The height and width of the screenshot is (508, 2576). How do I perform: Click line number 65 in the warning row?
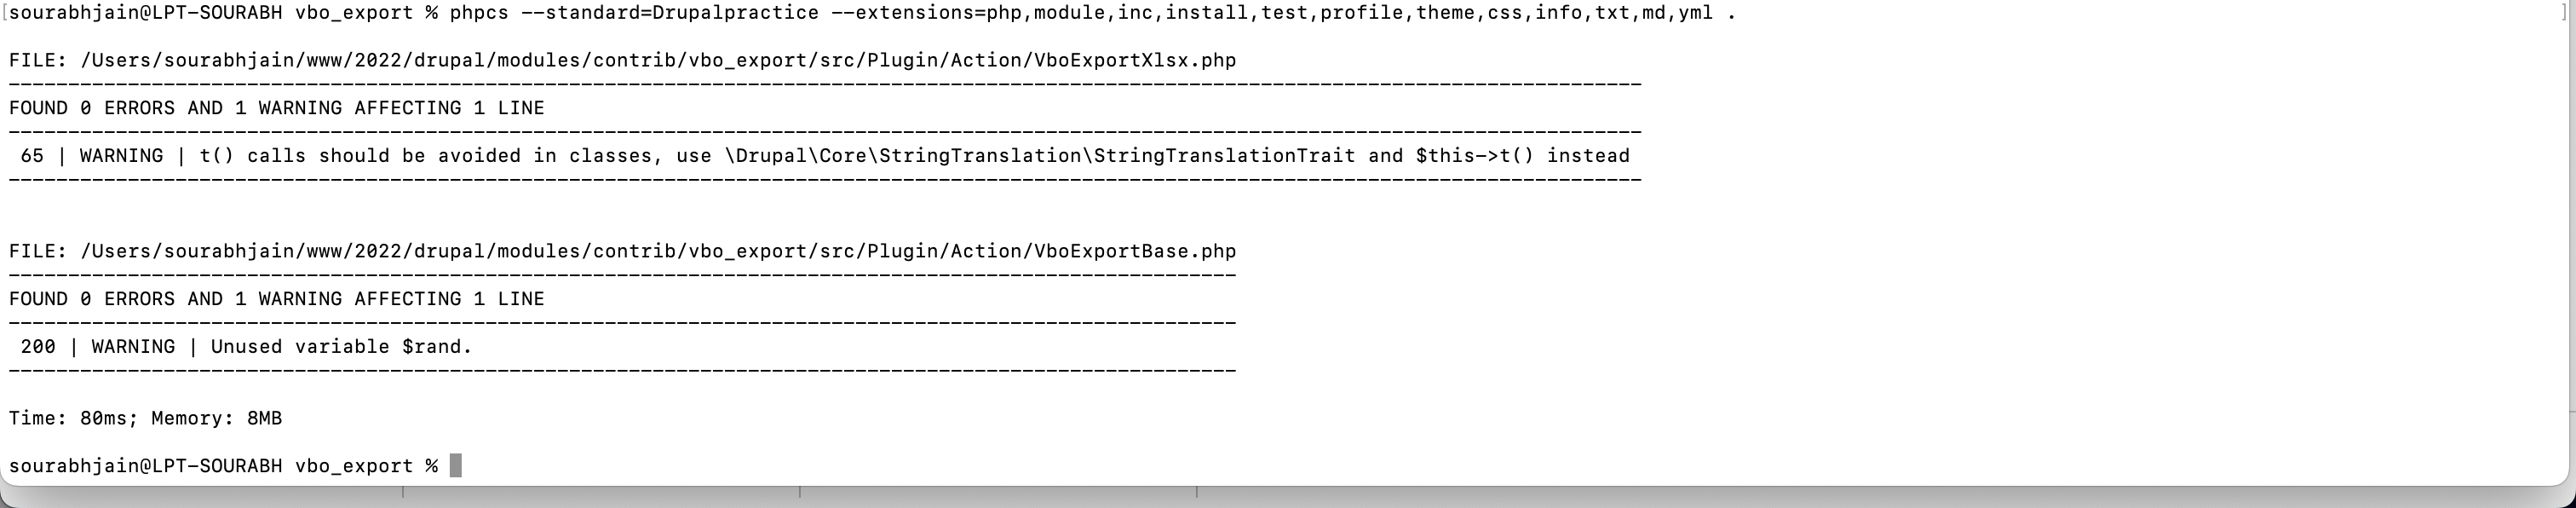[32, 156]
